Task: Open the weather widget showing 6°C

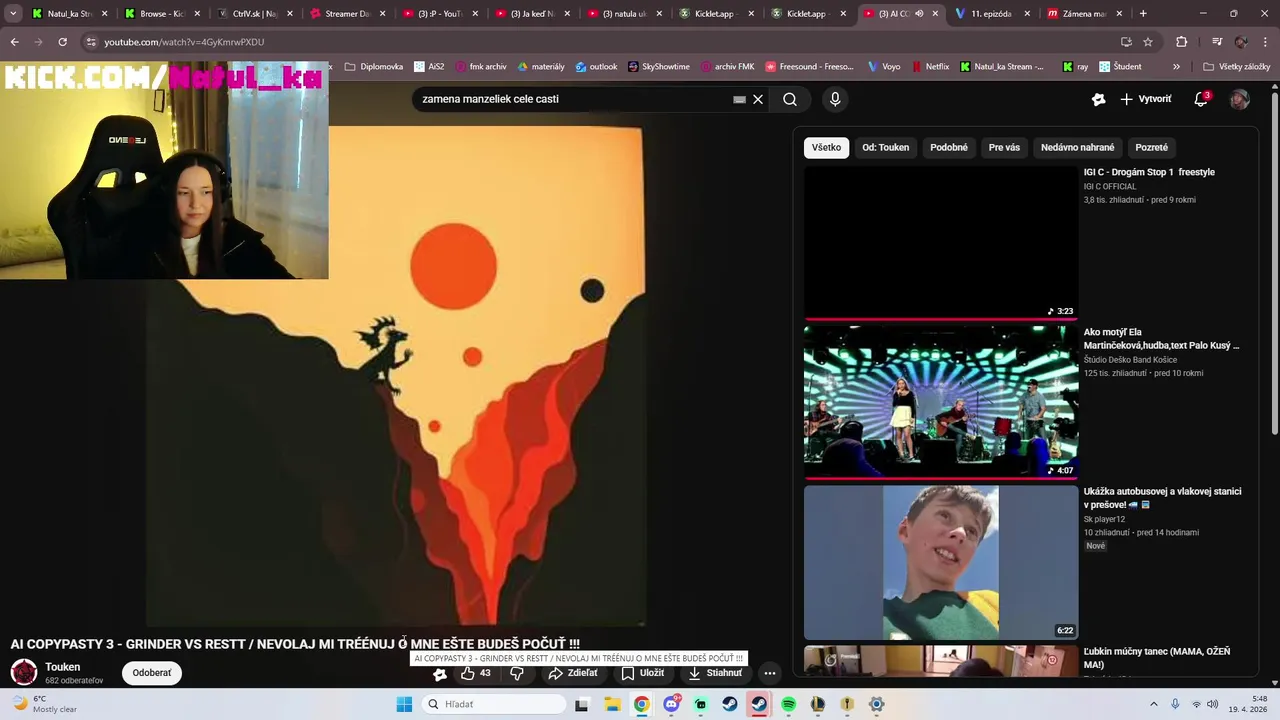Action: [x=44, y=704]
